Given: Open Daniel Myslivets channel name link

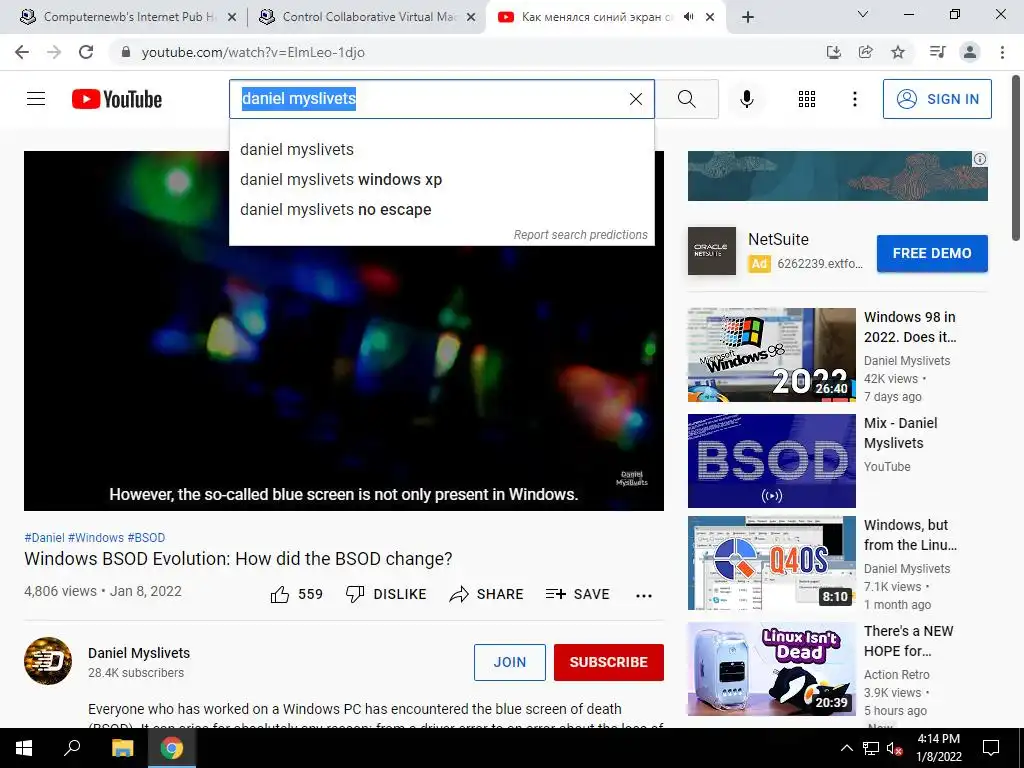Looking at the screenshot, I should pos(139,653).
